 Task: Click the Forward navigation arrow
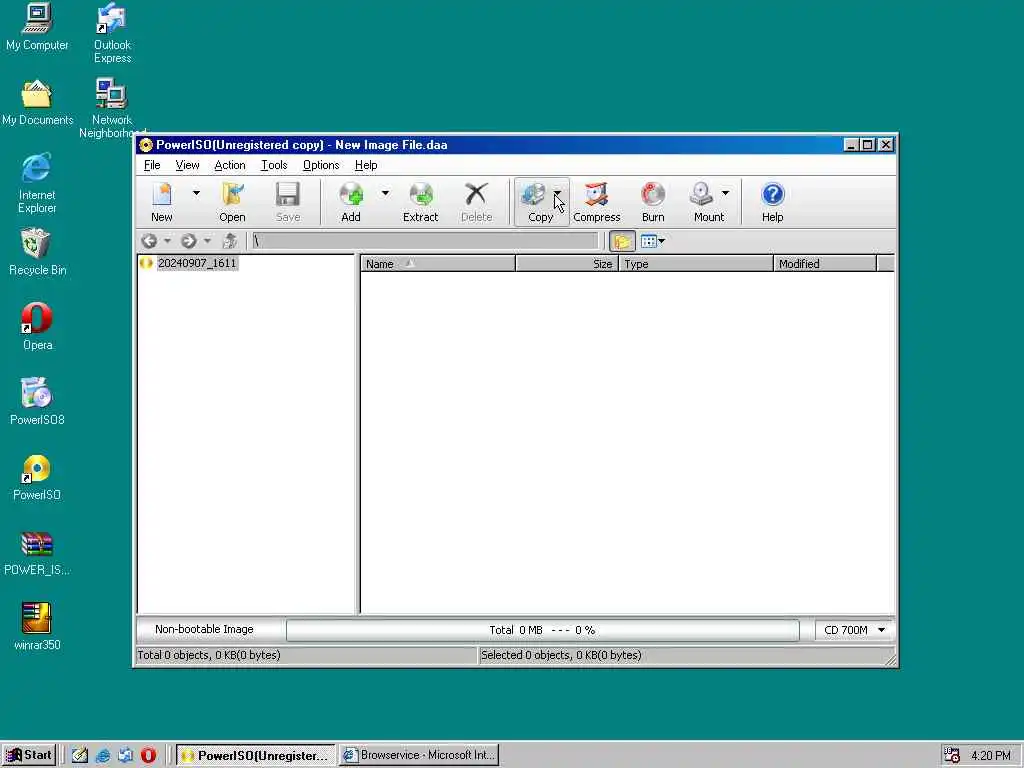tap(189, 241)
